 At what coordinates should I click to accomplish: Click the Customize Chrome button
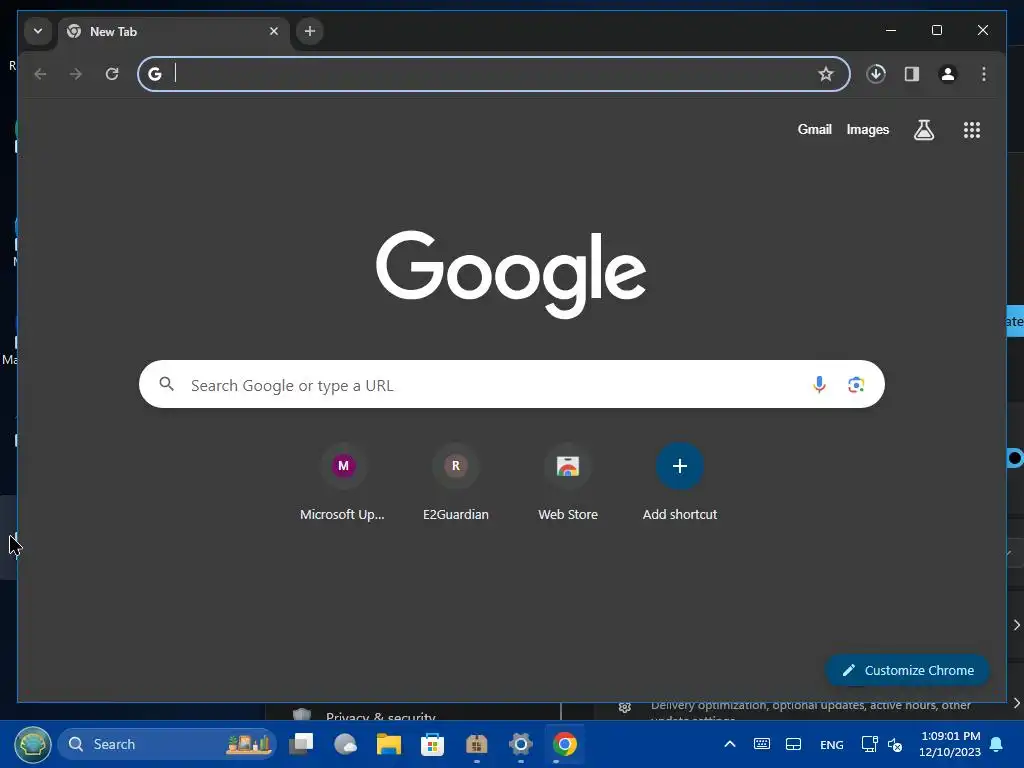908,671
